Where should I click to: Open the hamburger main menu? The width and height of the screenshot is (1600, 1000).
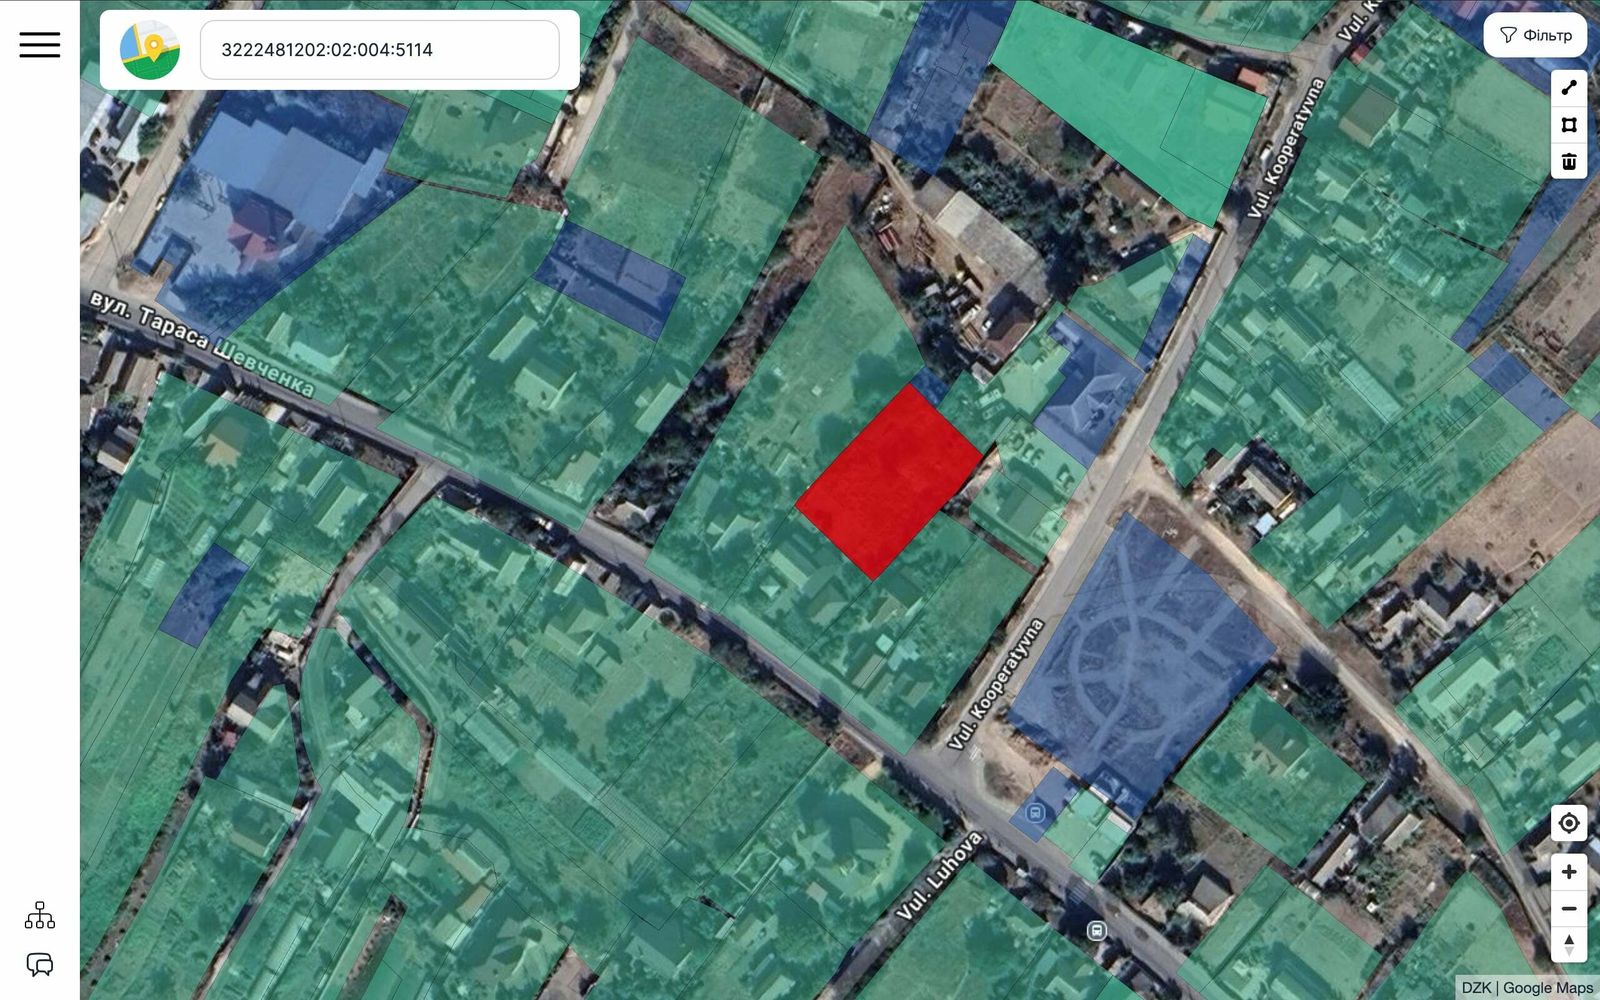[x=40, y=45]
